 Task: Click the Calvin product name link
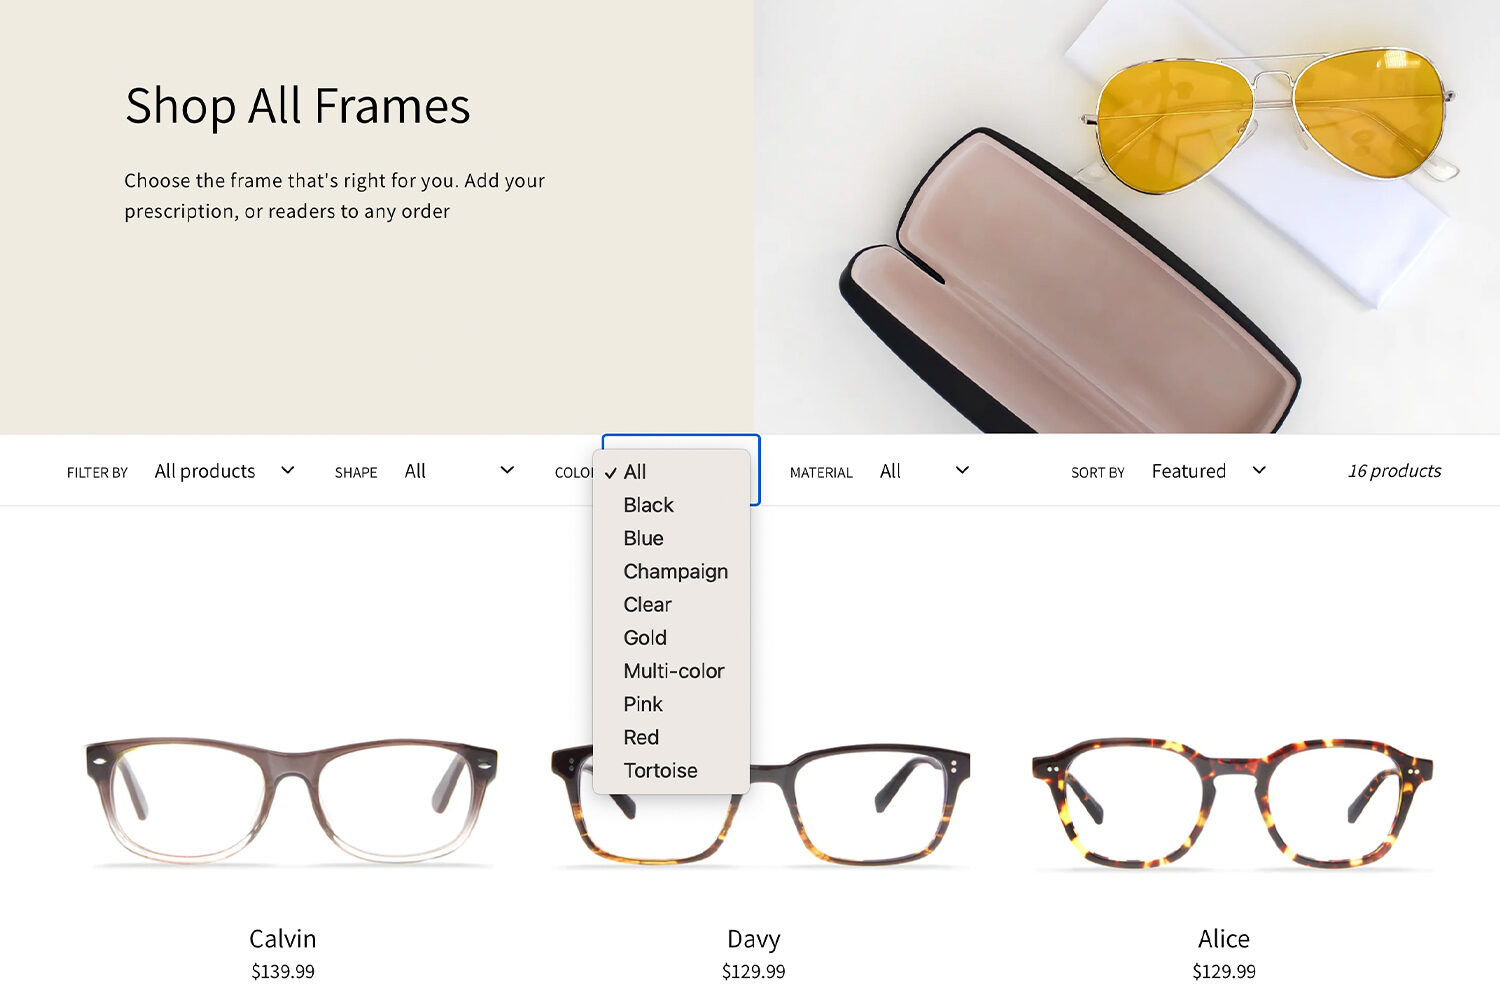[x=283, y=939]
